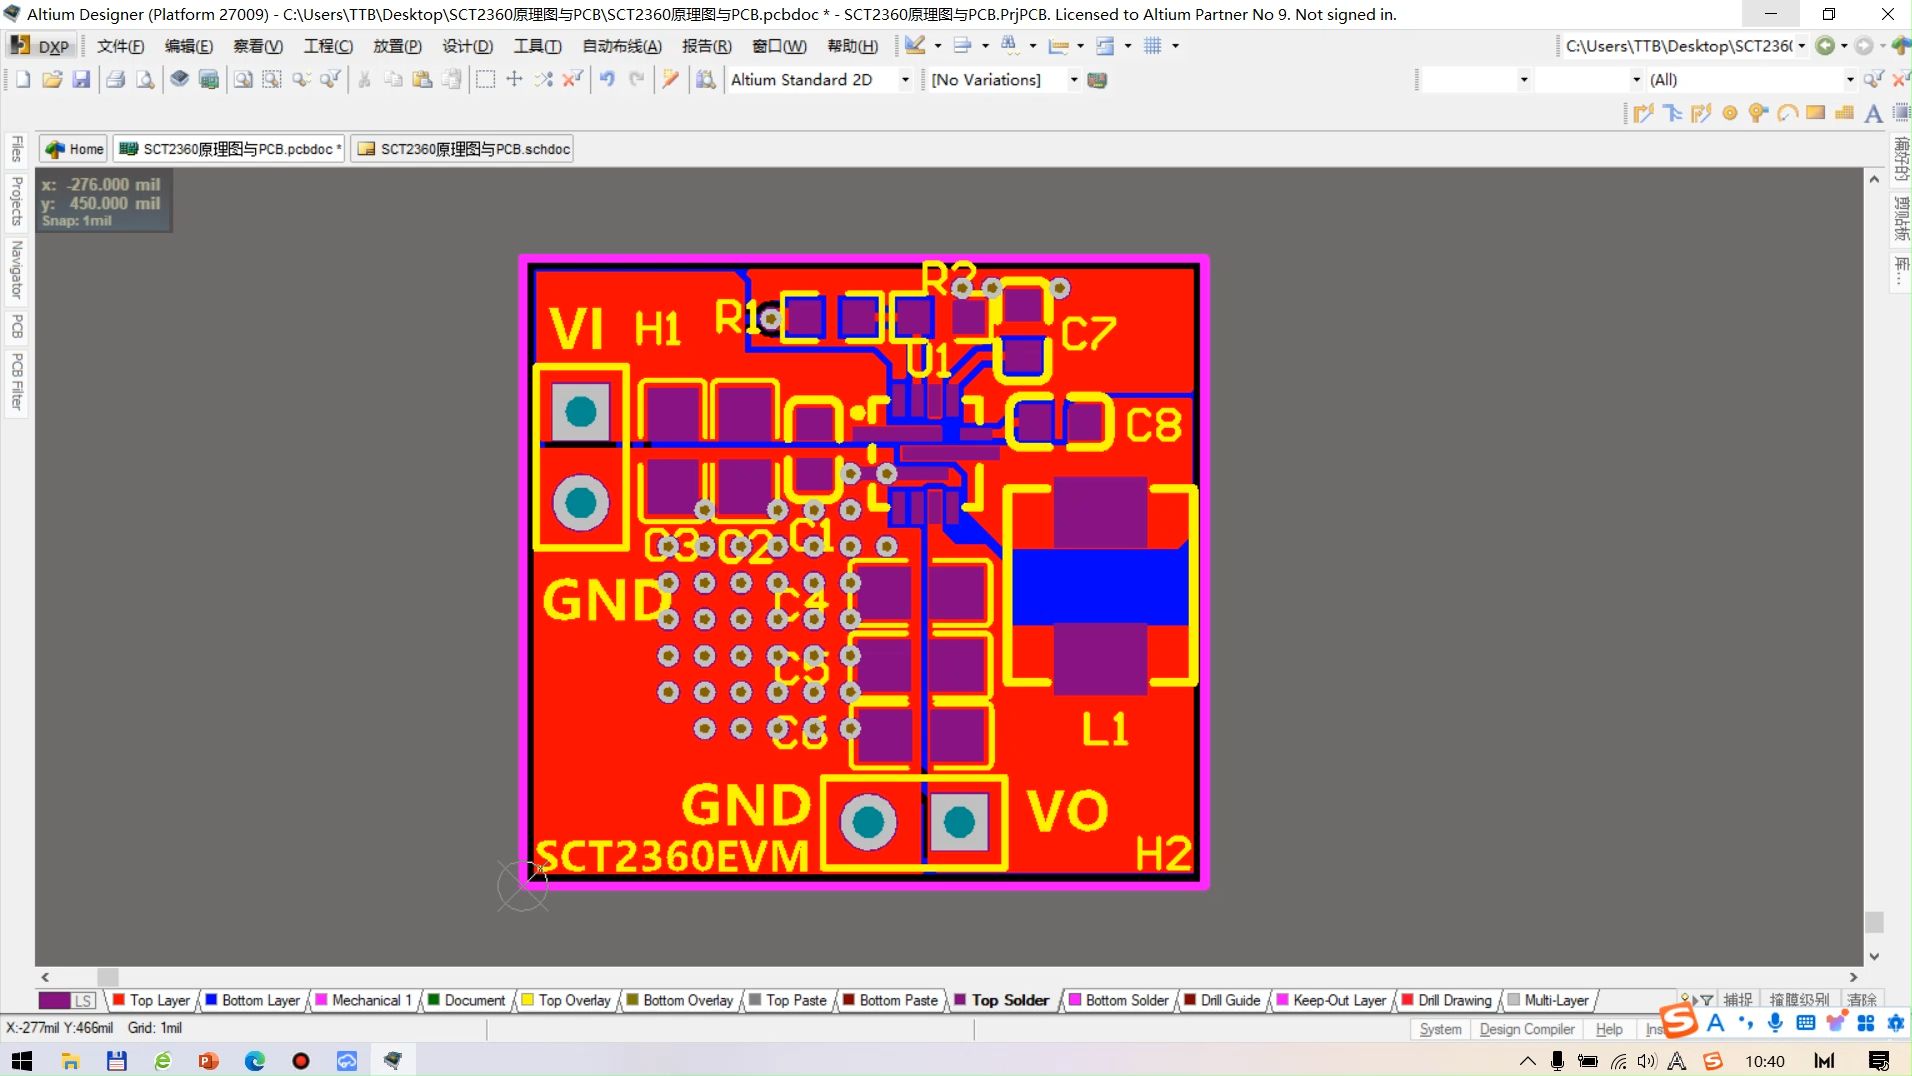Click the Top Layer red color swatch
The width and height of the screenshot is (1912, 1076).
[x=119, y=1000]
